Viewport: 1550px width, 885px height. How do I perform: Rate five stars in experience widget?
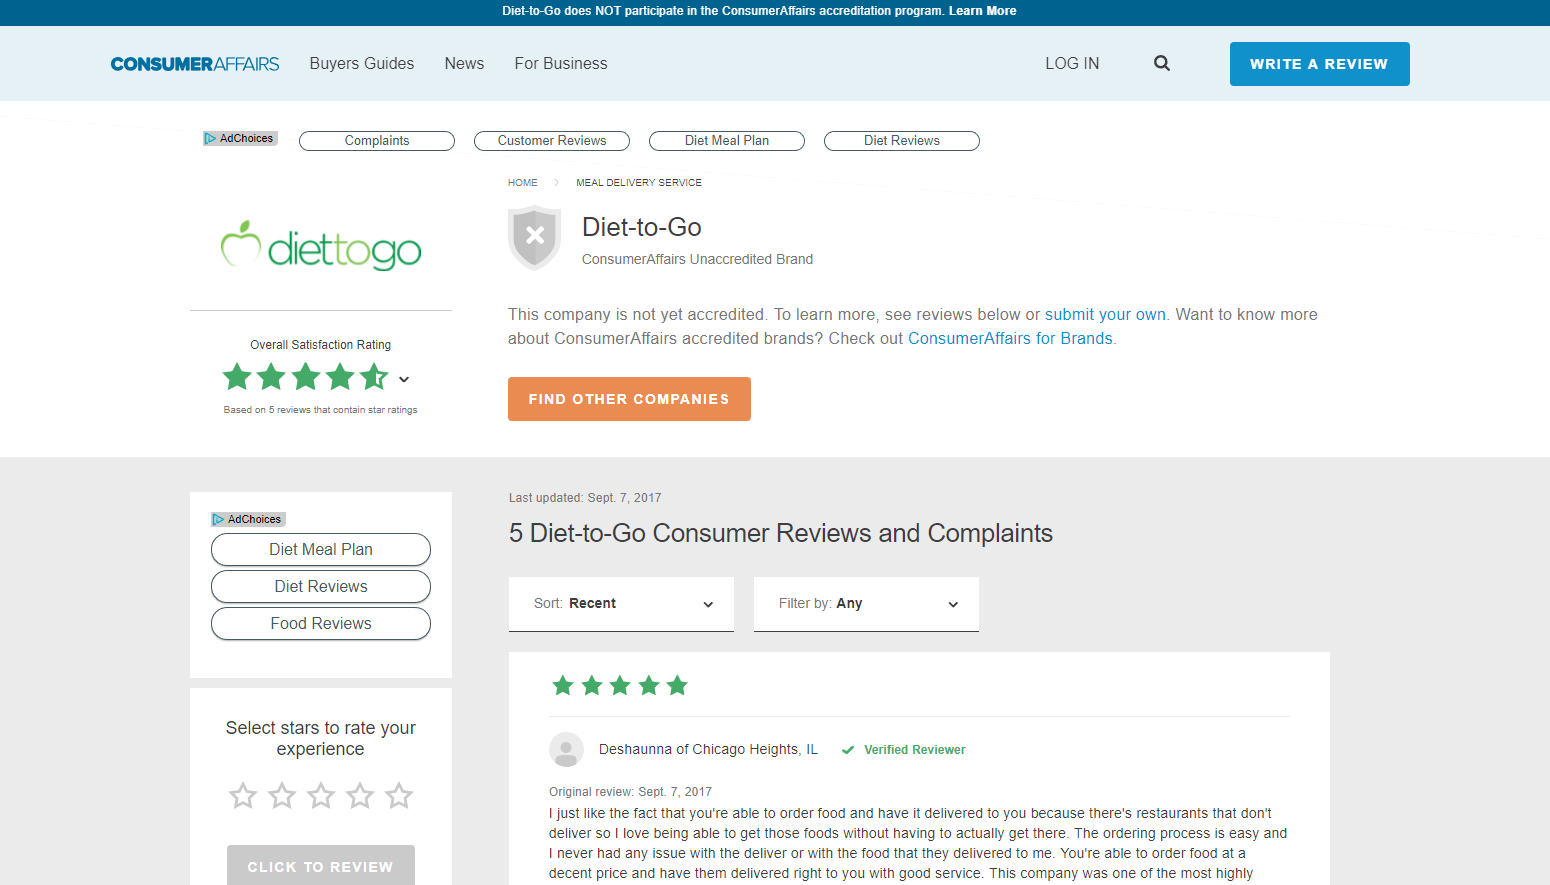399,796
